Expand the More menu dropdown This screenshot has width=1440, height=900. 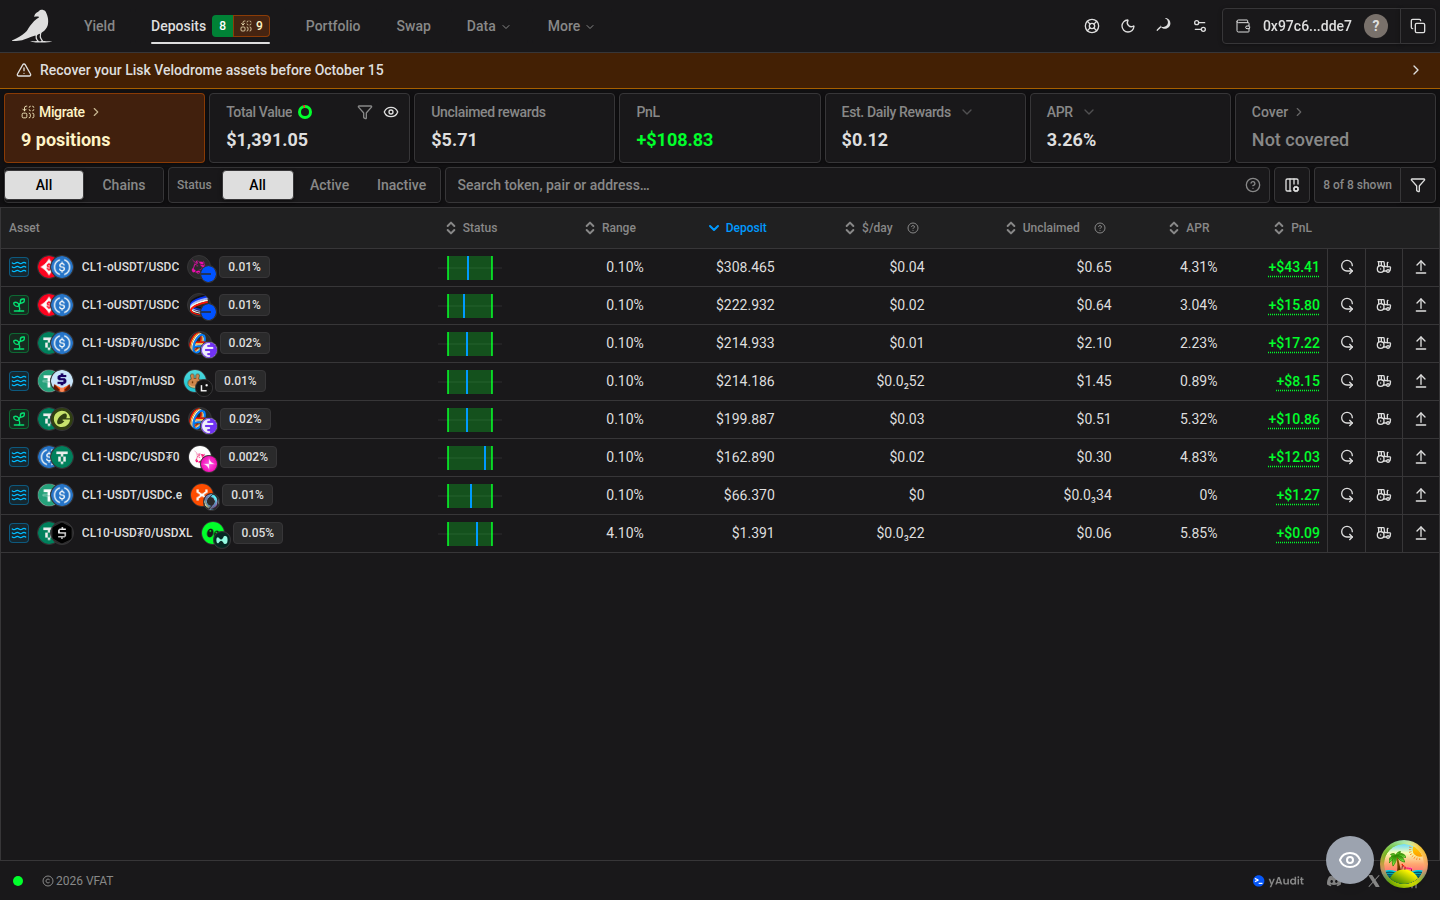tap(571, 26)
